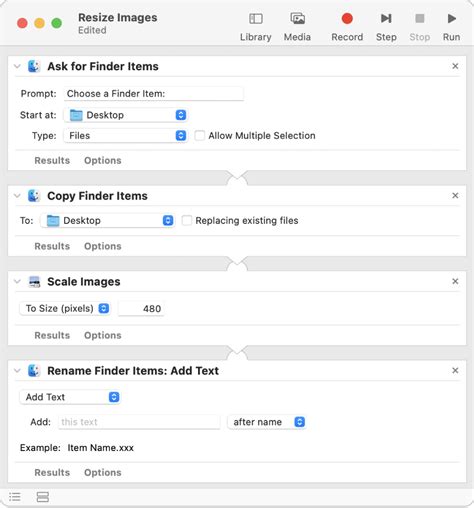Start recording with the Record button
474x508 pixels.
tap(347, 18)
